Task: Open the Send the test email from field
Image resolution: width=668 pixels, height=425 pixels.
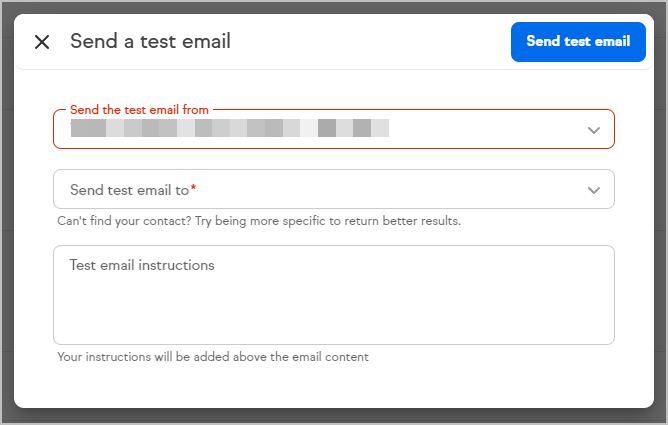Action: [334, 129]
